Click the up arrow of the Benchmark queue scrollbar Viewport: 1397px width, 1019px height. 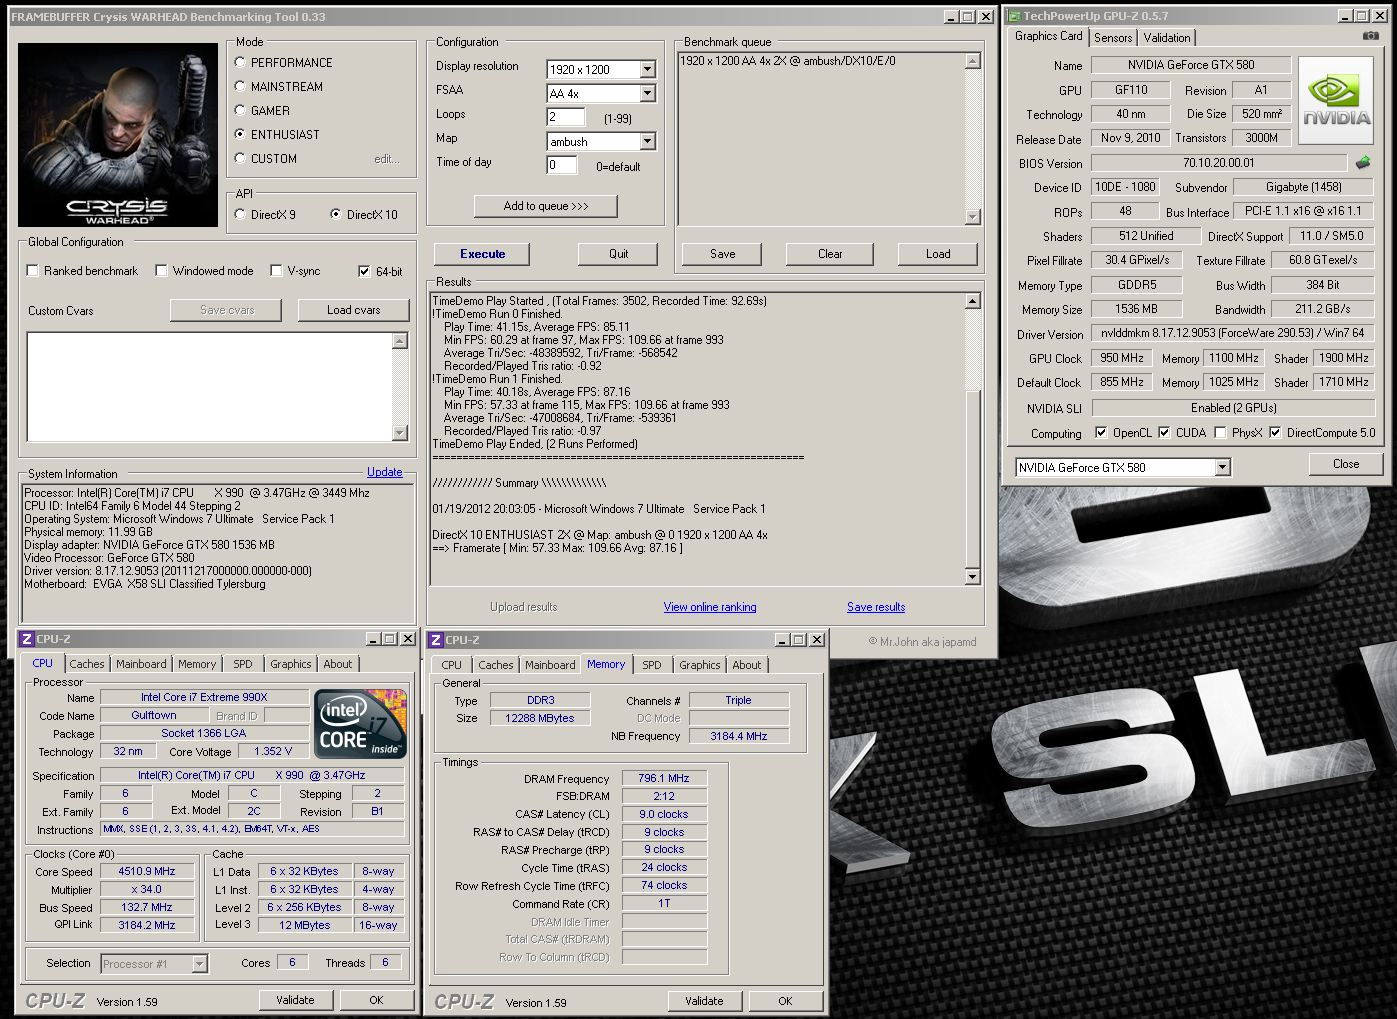(x=972, y=62)
